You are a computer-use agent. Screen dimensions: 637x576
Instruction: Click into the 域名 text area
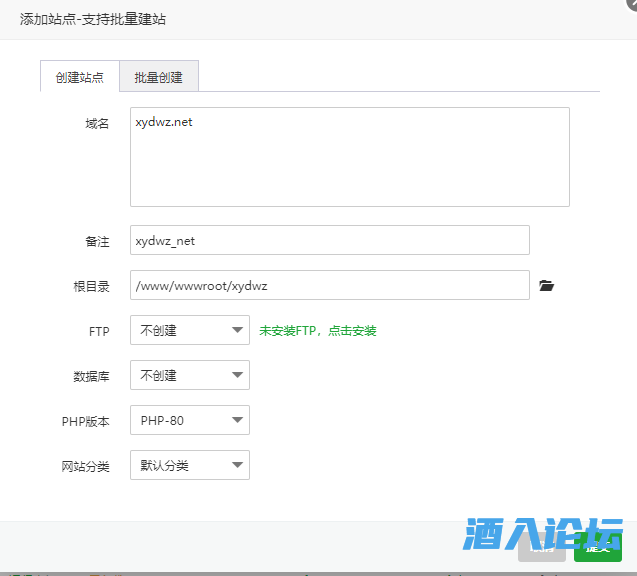tap(349, 157)
